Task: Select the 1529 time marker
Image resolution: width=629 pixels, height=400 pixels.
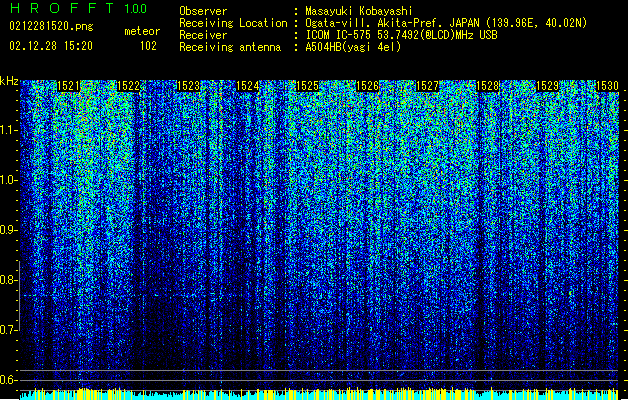Action: tap(547, 86)
